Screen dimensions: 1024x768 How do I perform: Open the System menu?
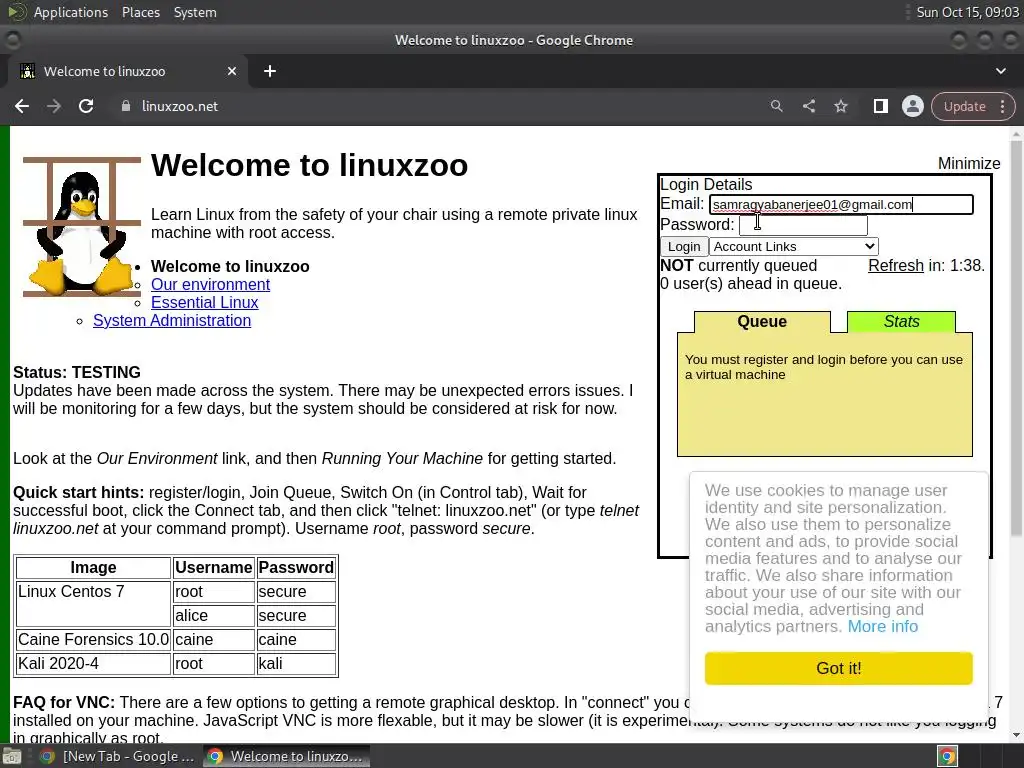tap(195, 12)
